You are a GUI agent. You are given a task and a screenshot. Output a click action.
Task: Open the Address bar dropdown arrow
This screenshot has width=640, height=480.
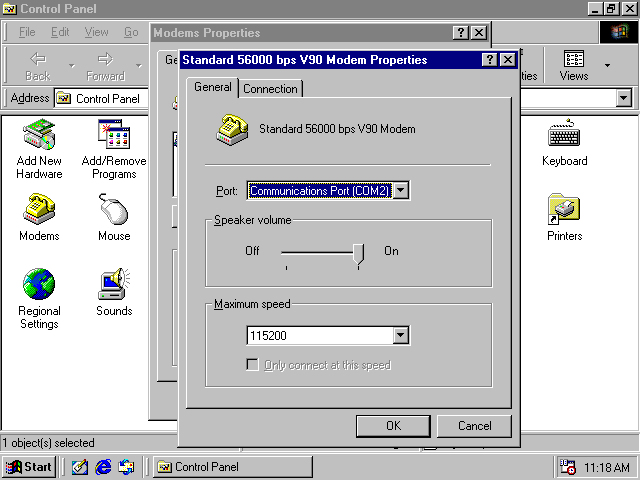(623, 98)
